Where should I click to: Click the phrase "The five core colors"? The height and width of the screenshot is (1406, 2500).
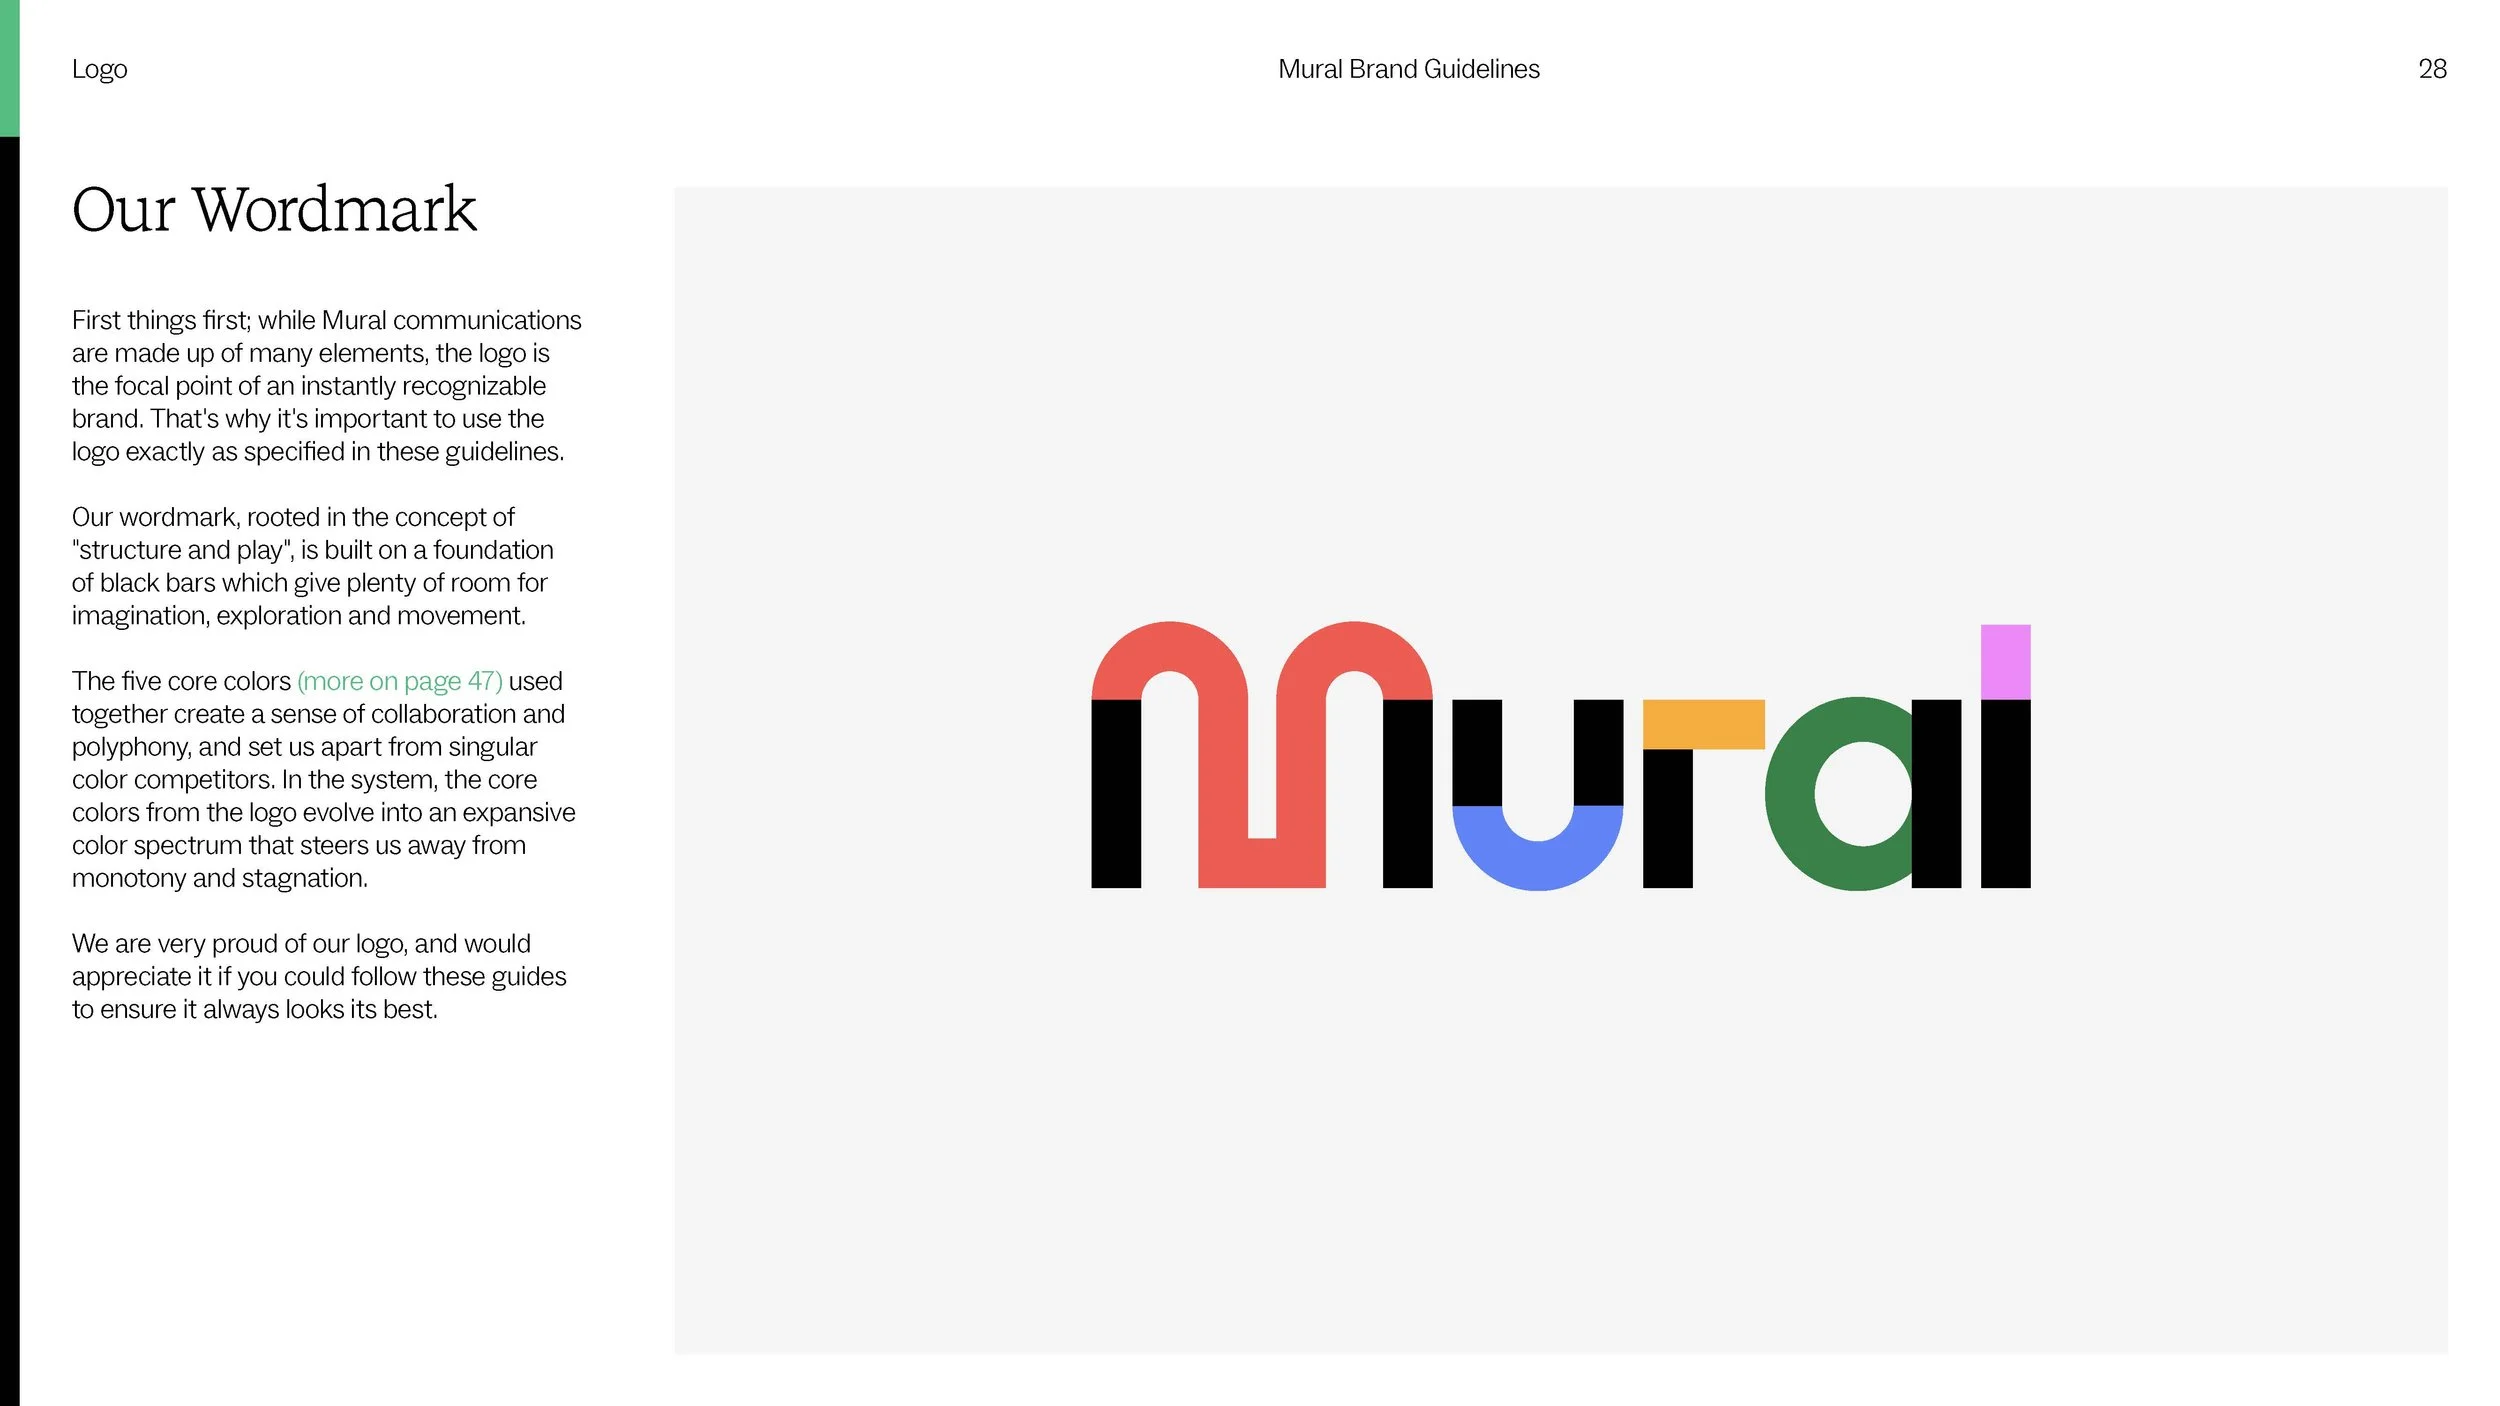tap(181, 682)
